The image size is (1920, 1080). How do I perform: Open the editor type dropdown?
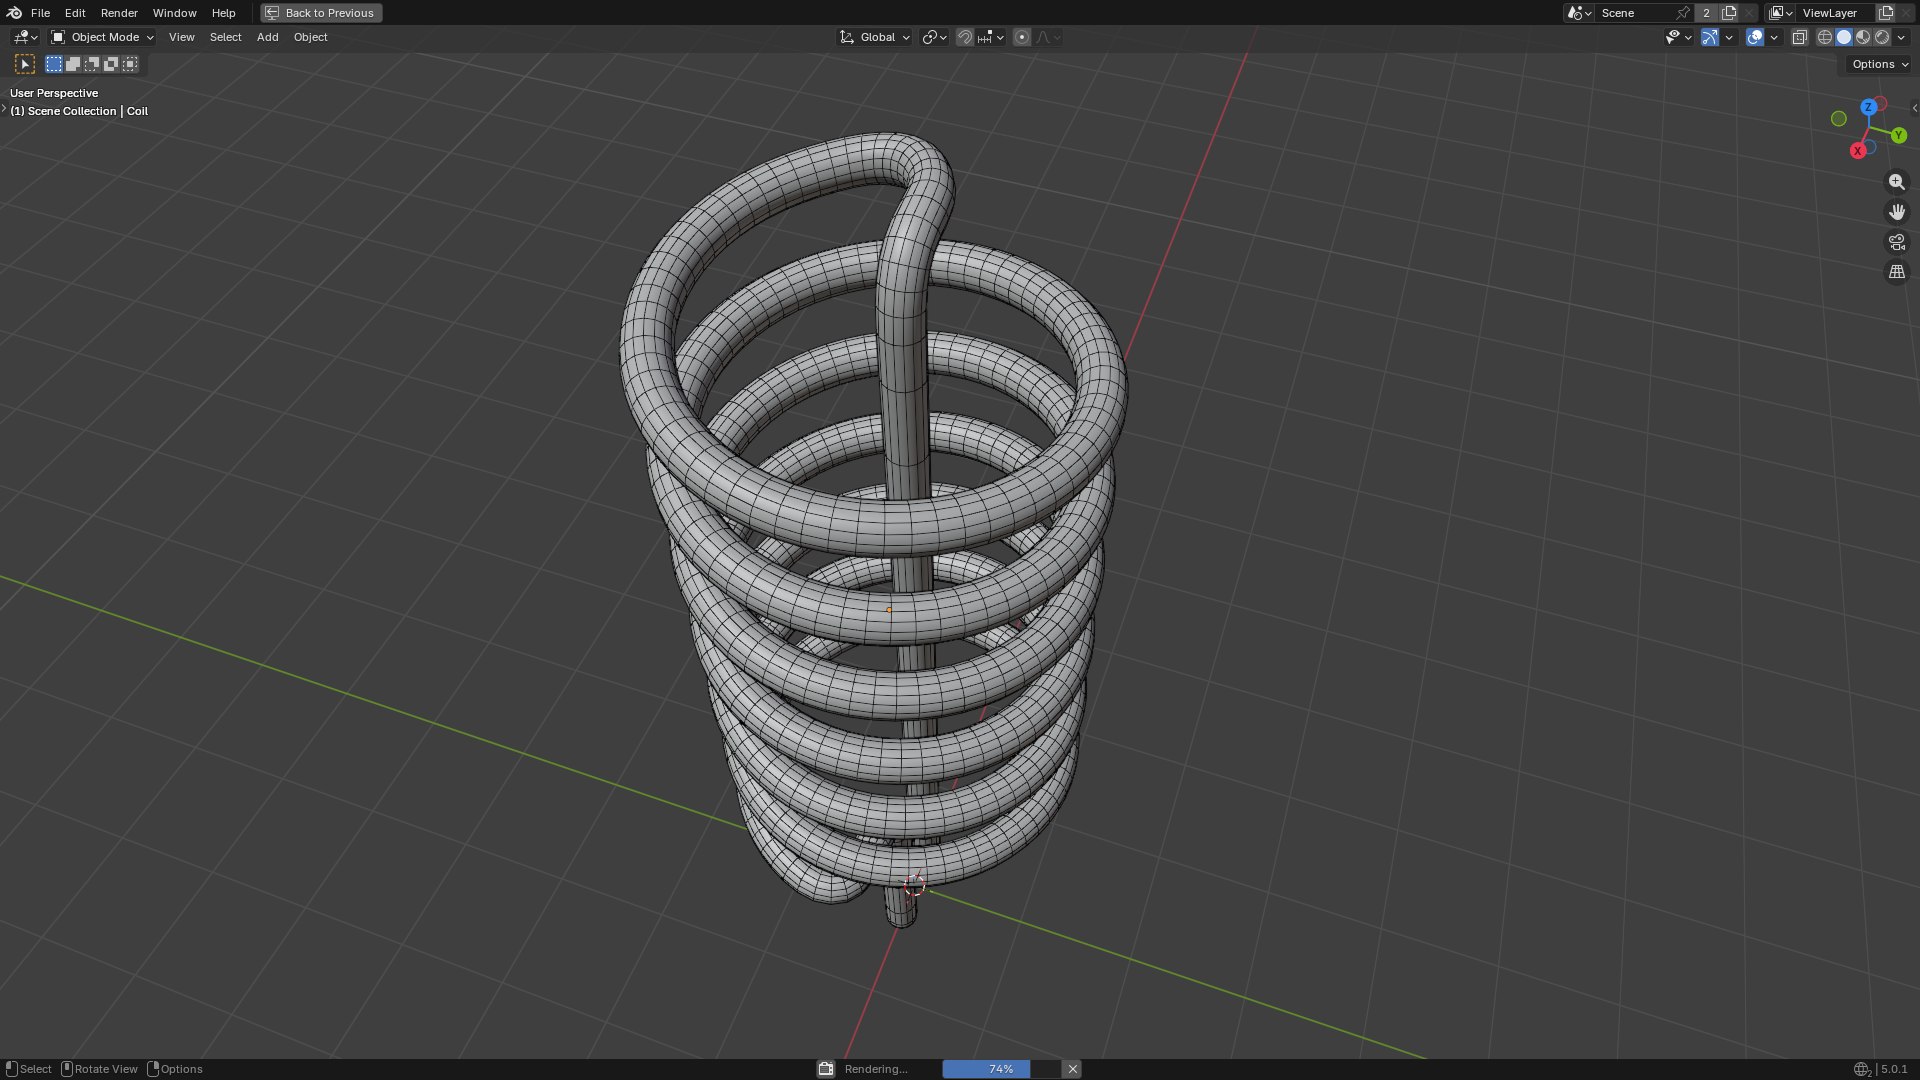(25, 37)
